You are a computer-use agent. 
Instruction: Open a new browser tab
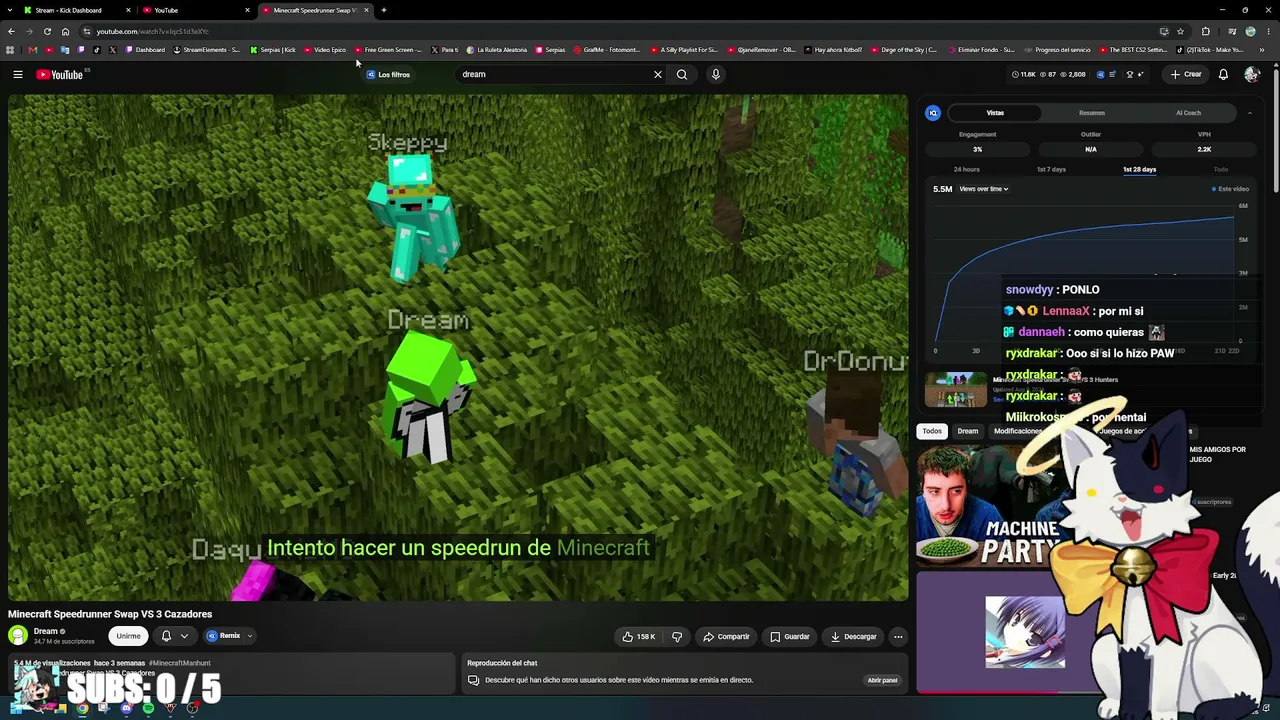click(384, 10)
